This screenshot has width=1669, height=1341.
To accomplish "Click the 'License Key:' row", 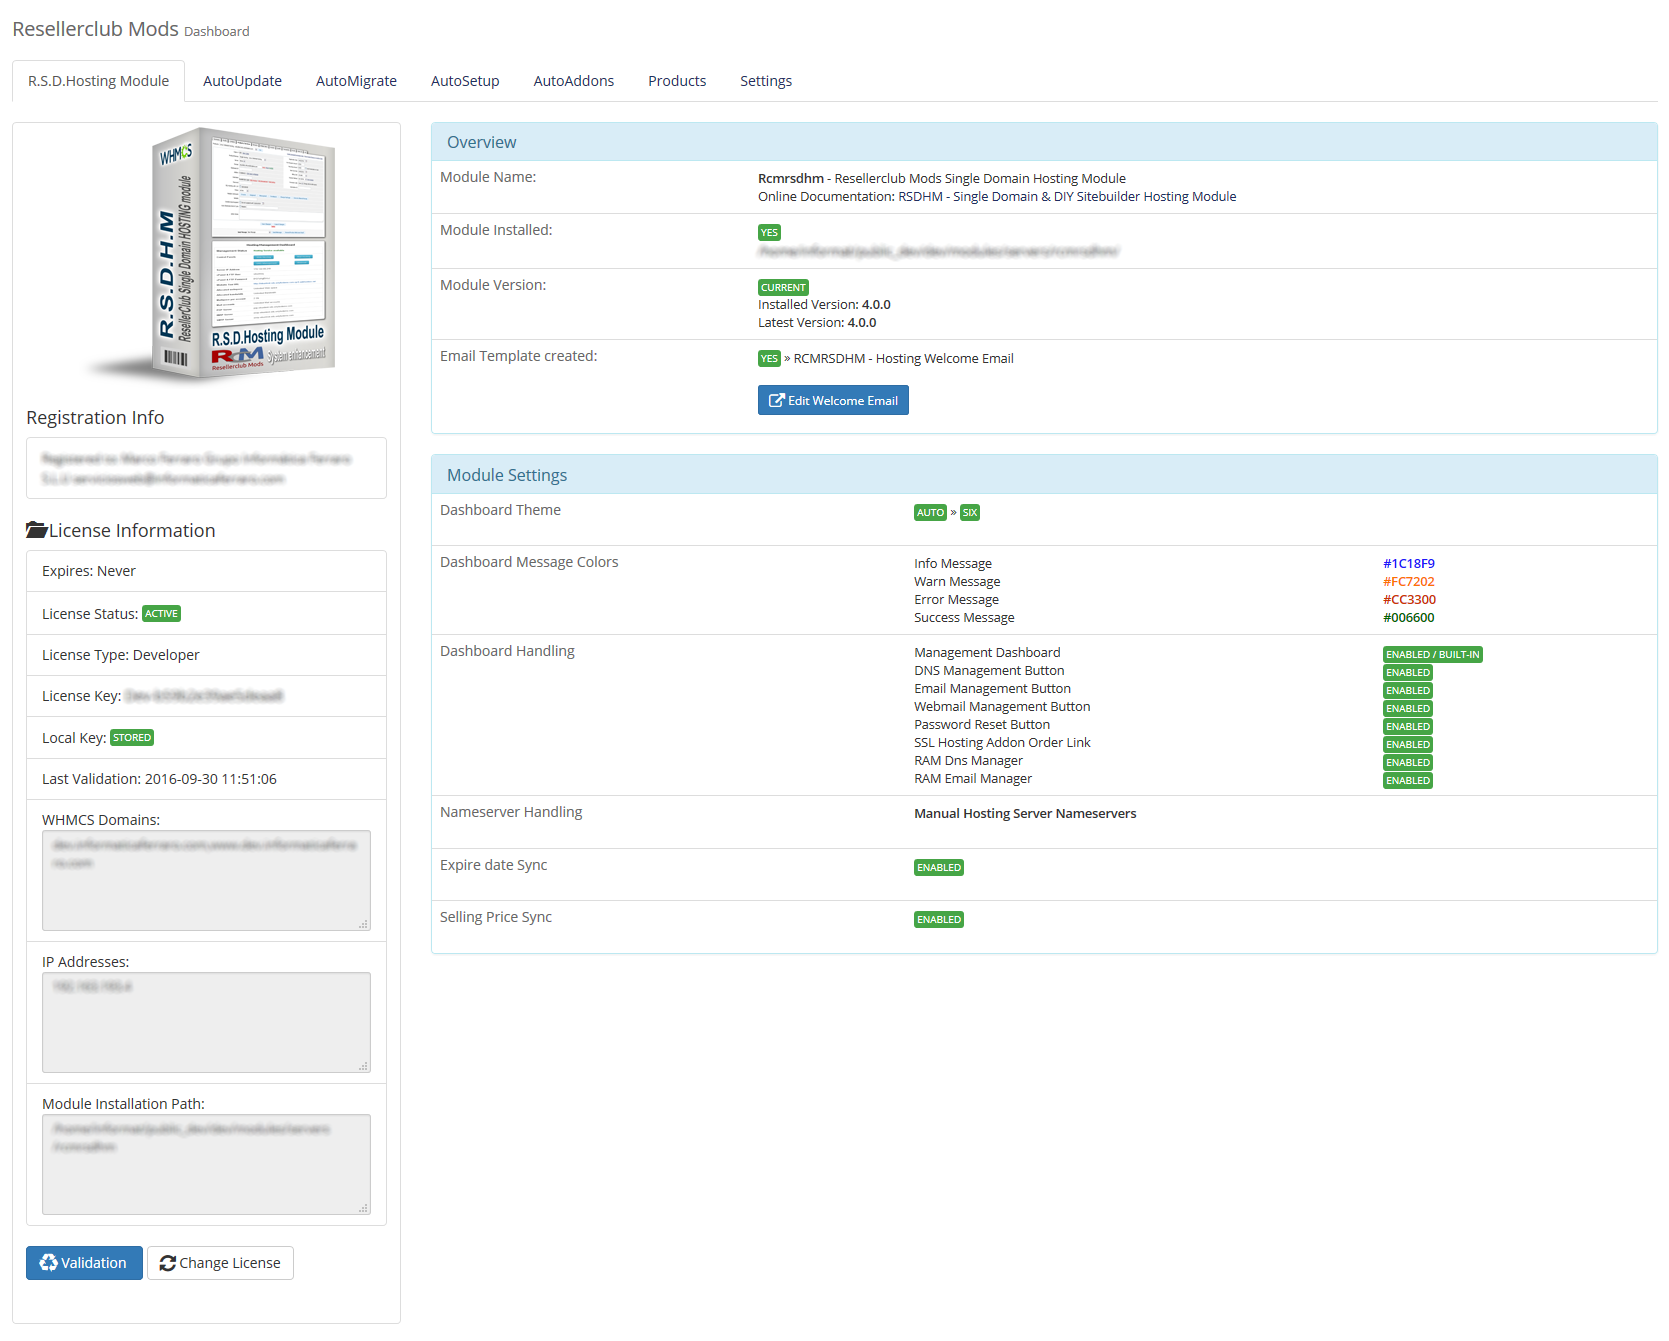I will coord(206,696).
